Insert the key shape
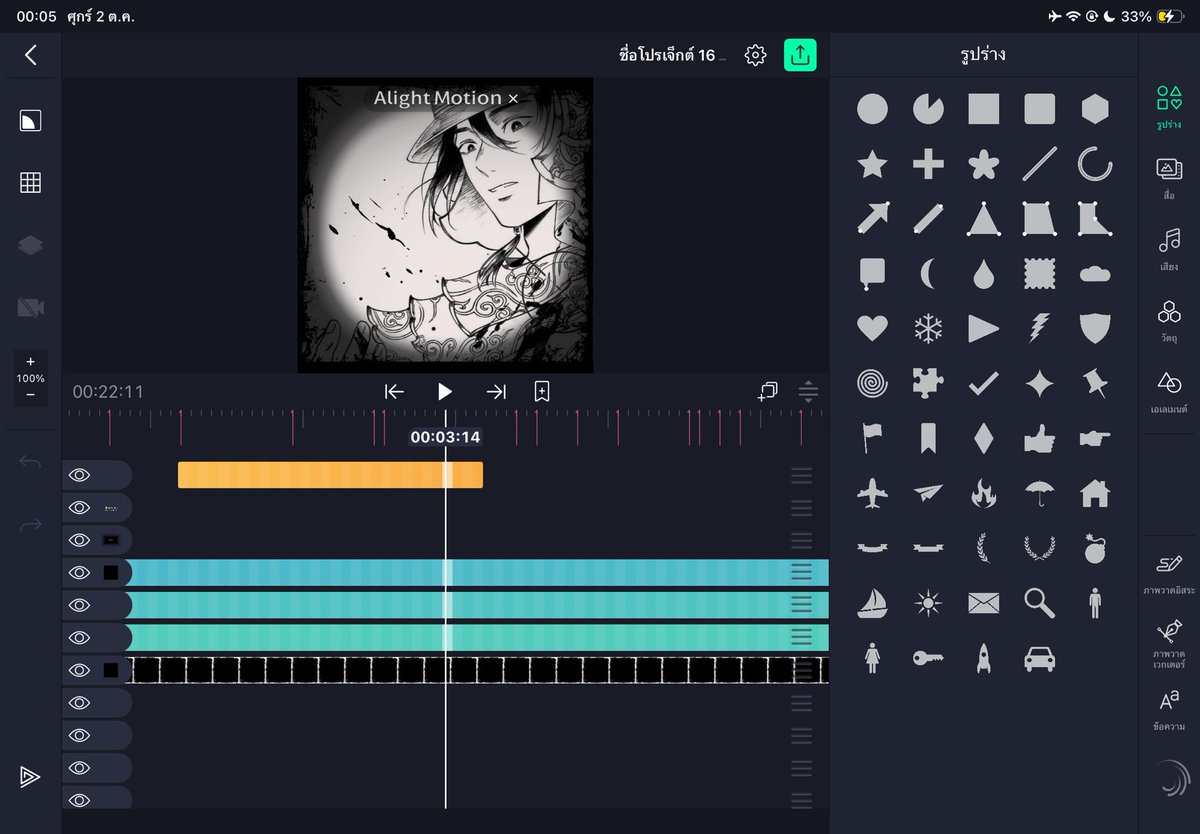Image resolution: width=1200 pixels, height=834 pixels. [928, 657]
